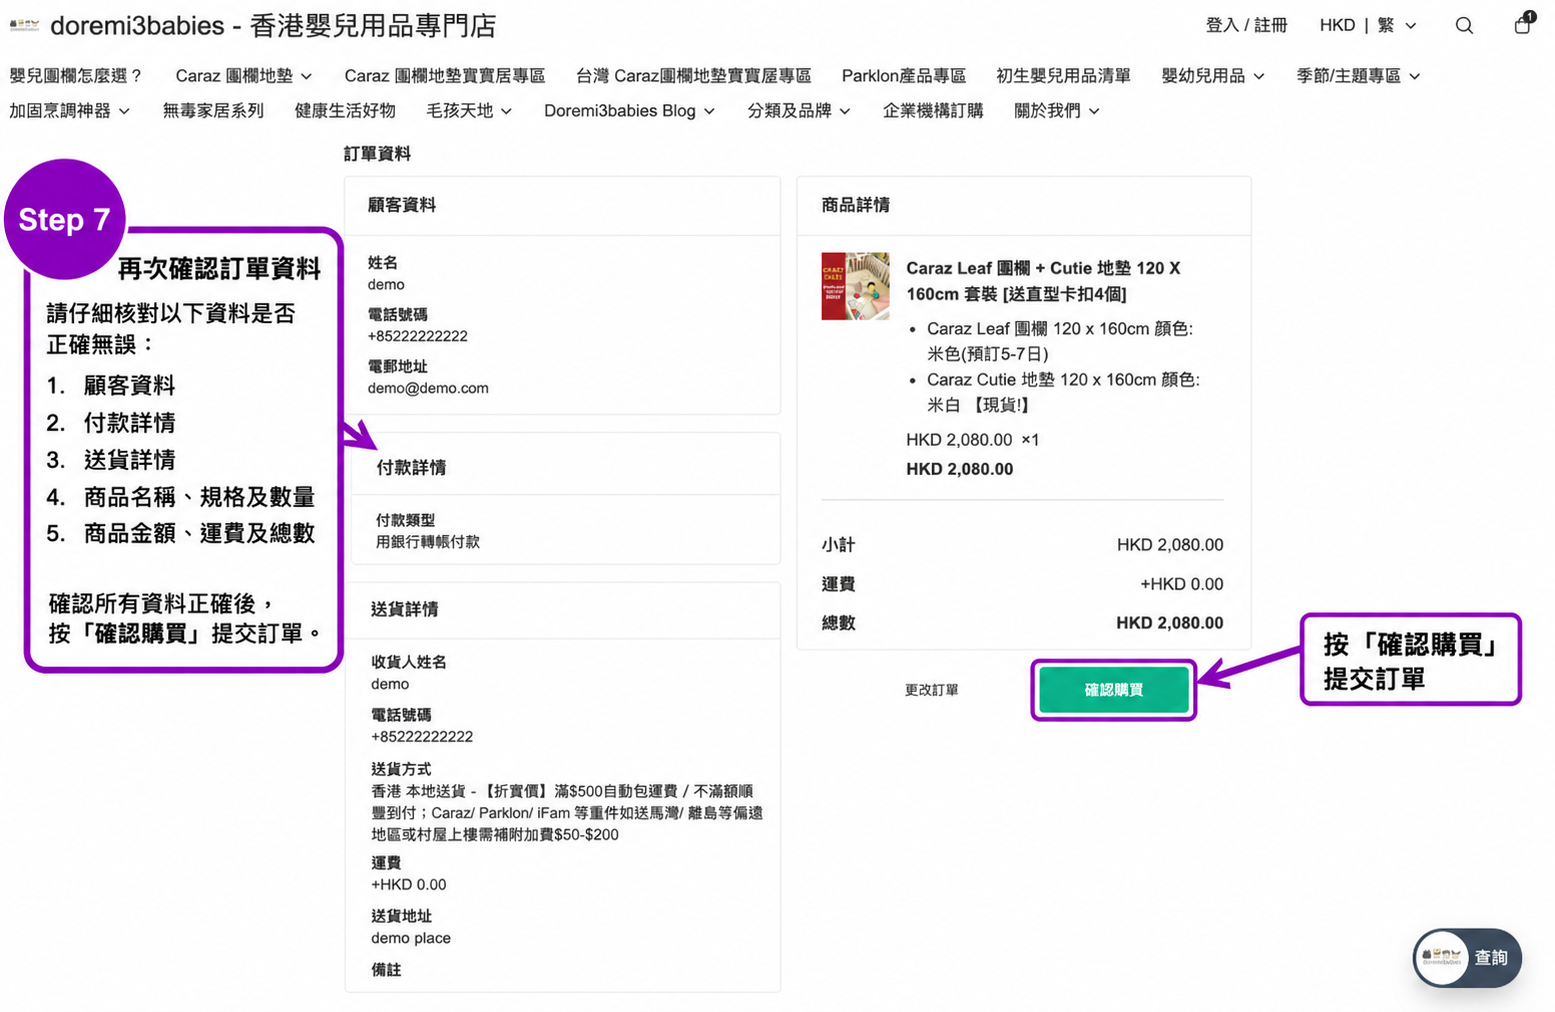Click the 運費 +HKD 0.00 value in summary
The image size is (1555, 1012).
1181,584
